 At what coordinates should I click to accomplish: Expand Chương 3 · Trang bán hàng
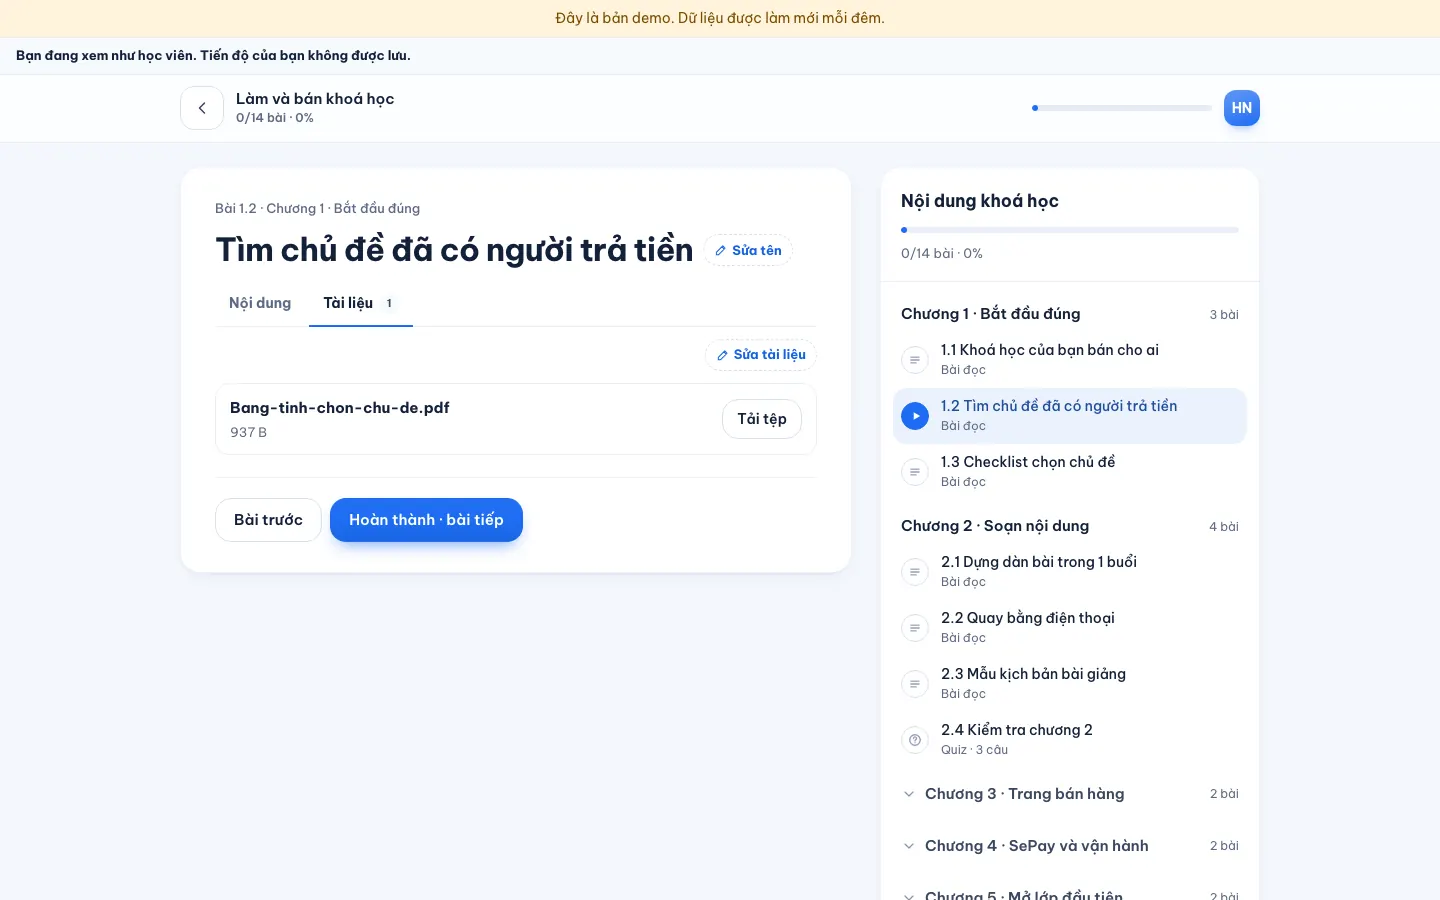pos(1070,794)
